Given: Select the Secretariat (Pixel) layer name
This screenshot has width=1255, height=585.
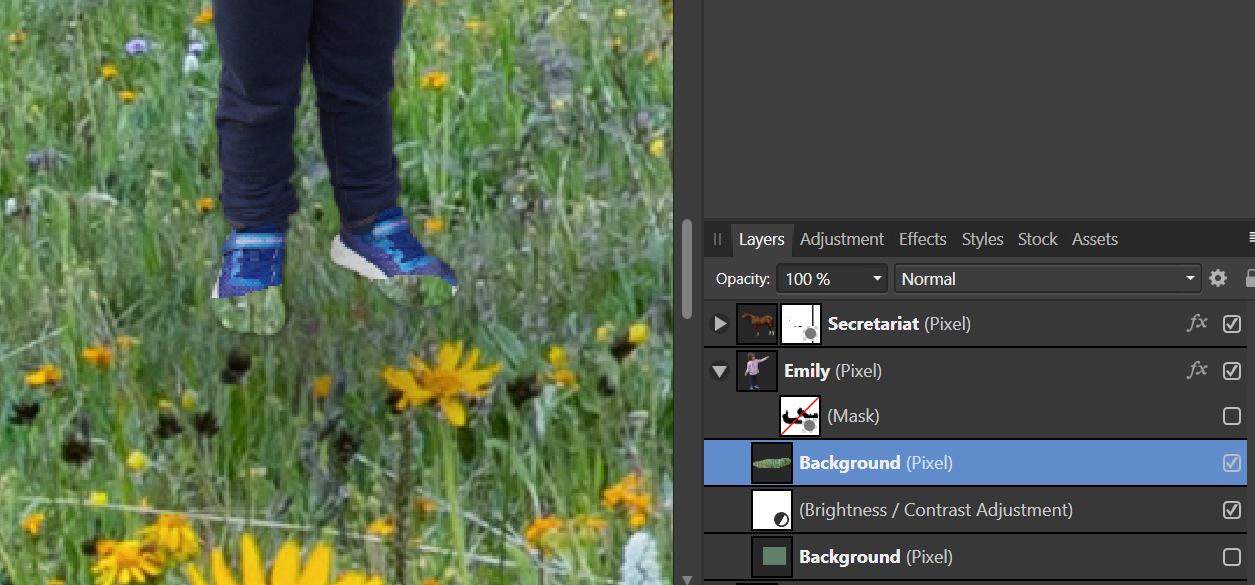Looking at the screenshot, I should point(899,324).
